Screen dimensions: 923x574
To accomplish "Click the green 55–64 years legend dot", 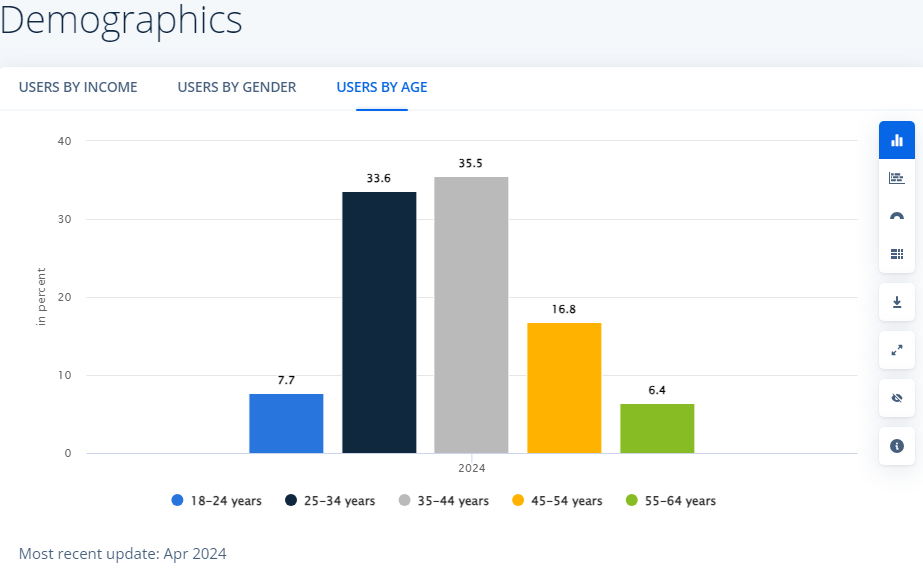I will pos(631,501).
